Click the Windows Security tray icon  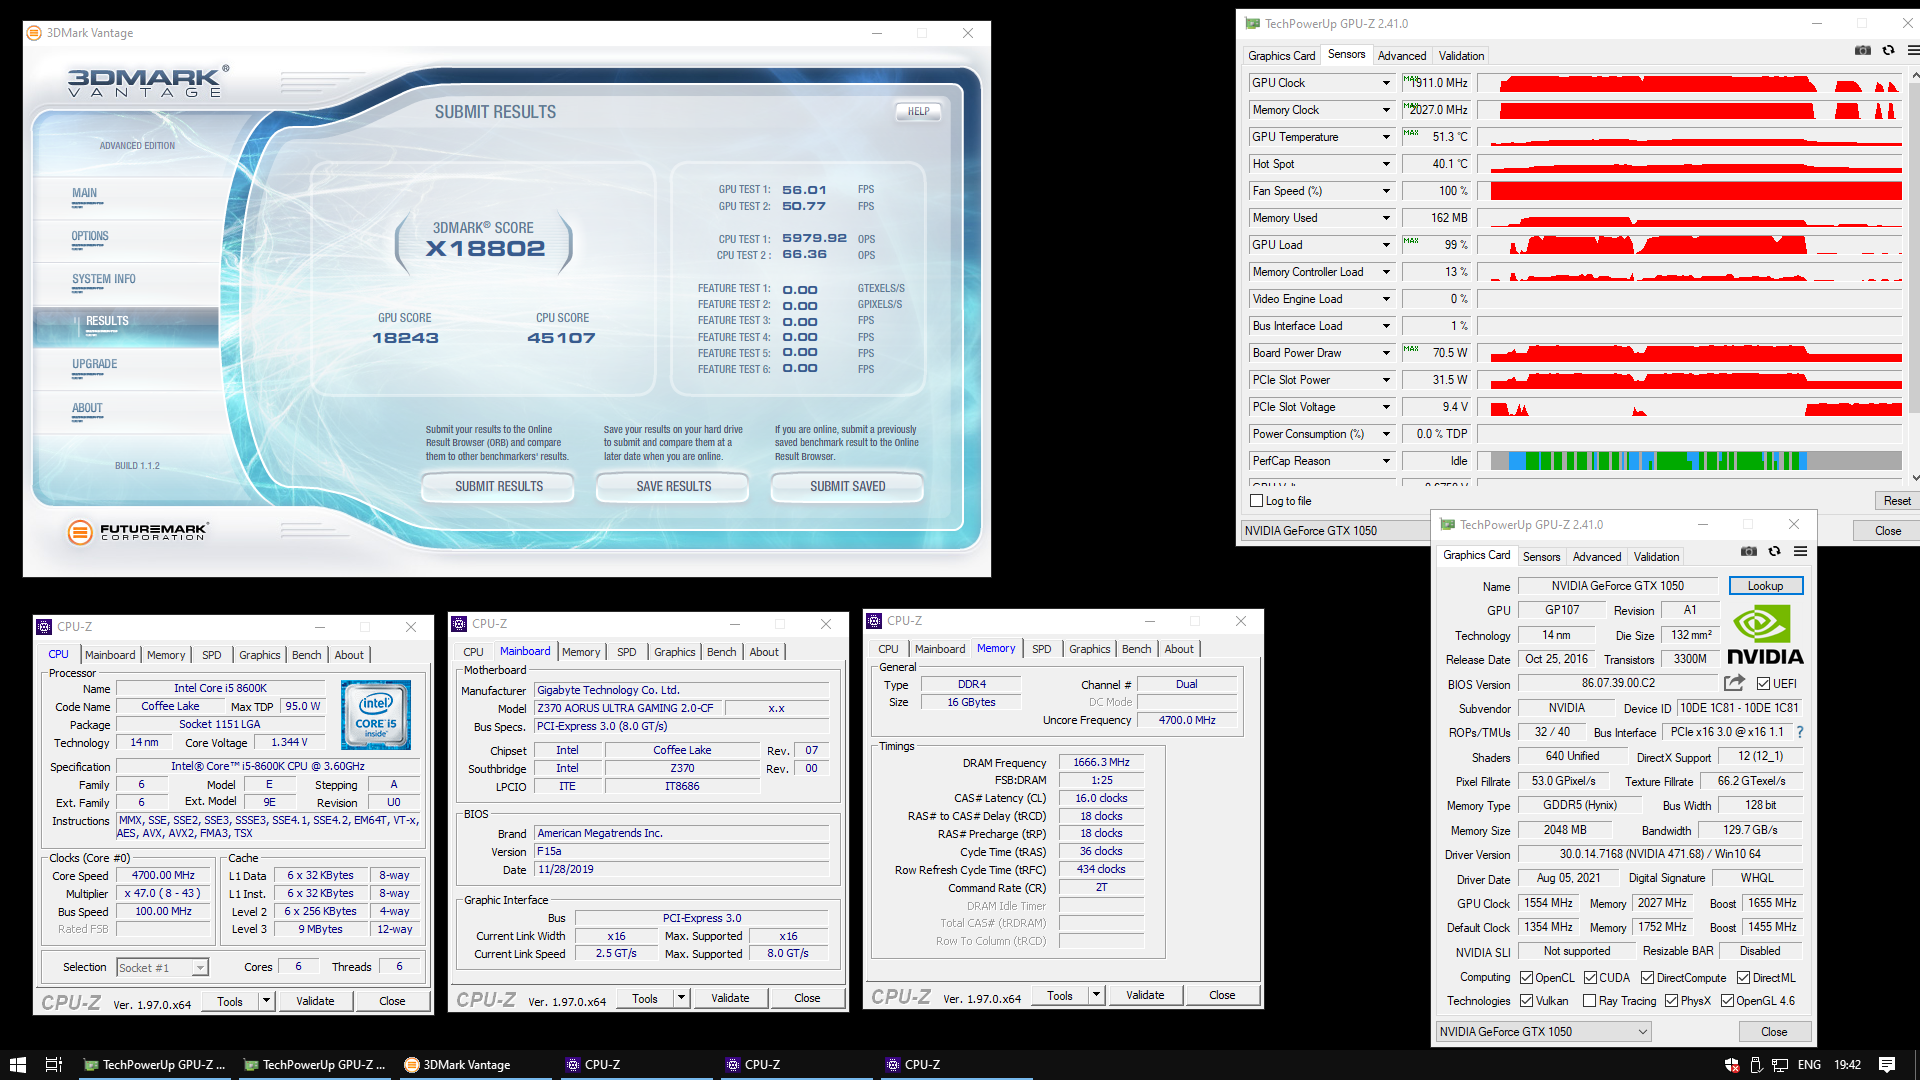click(1732, 1065)
